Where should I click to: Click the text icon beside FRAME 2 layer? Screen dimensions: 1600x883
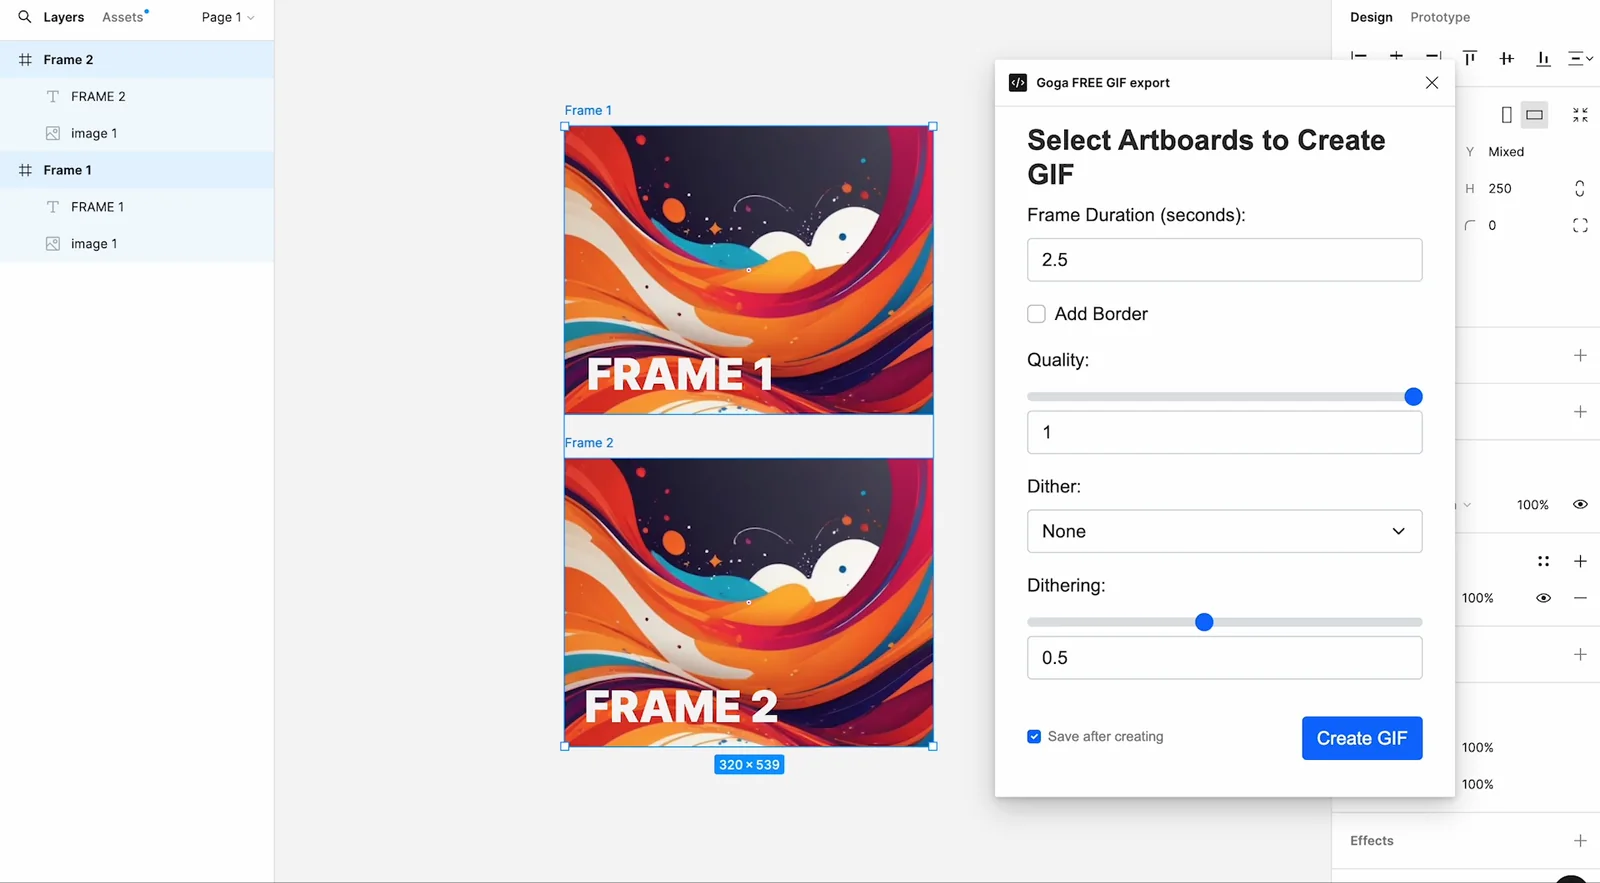click(53, 96)
